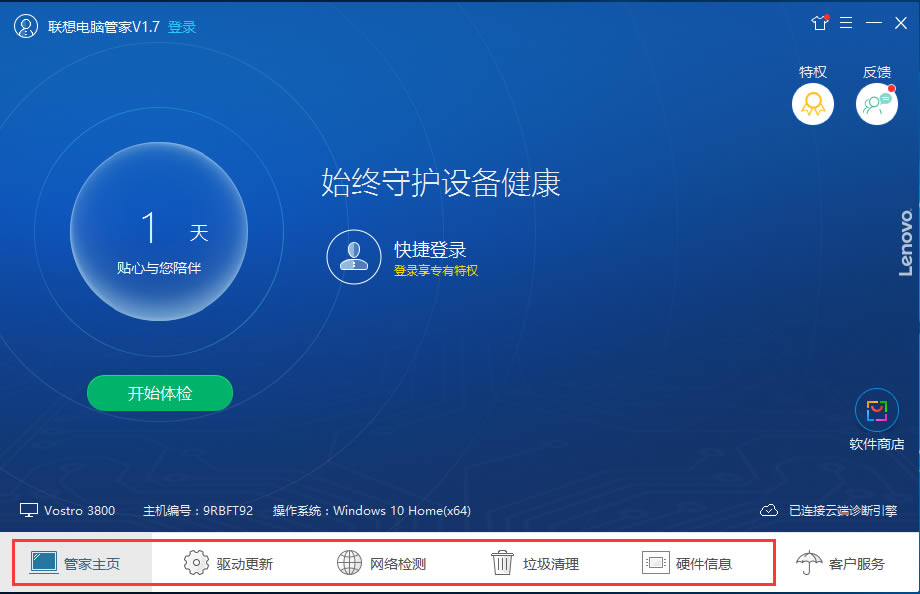Viewport: 920px width, 594px height.
Task: Click the user avatar icon in title bar
Action: pos(26,27)
